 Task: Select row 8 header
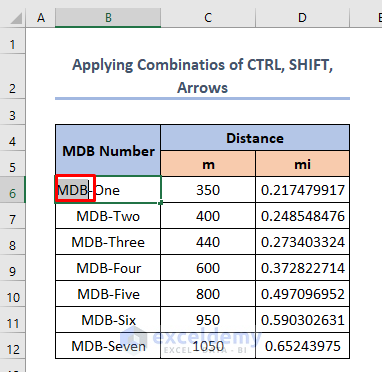13,242
